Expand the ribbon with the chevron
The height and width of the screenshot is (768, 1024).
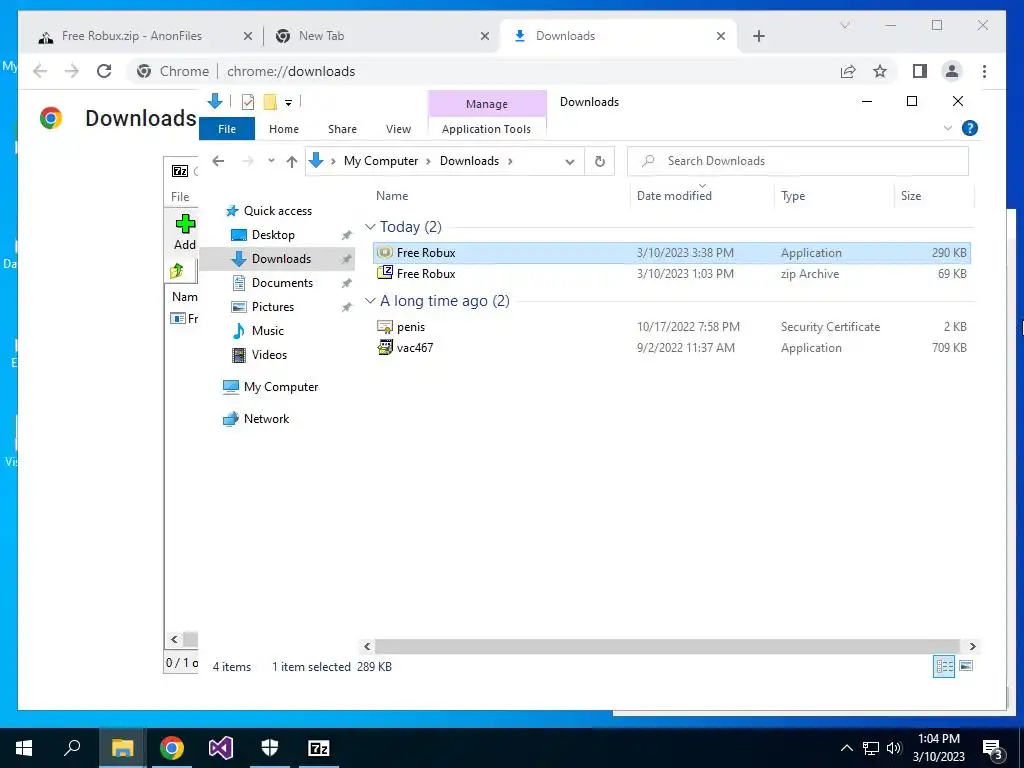coord(948,129)
